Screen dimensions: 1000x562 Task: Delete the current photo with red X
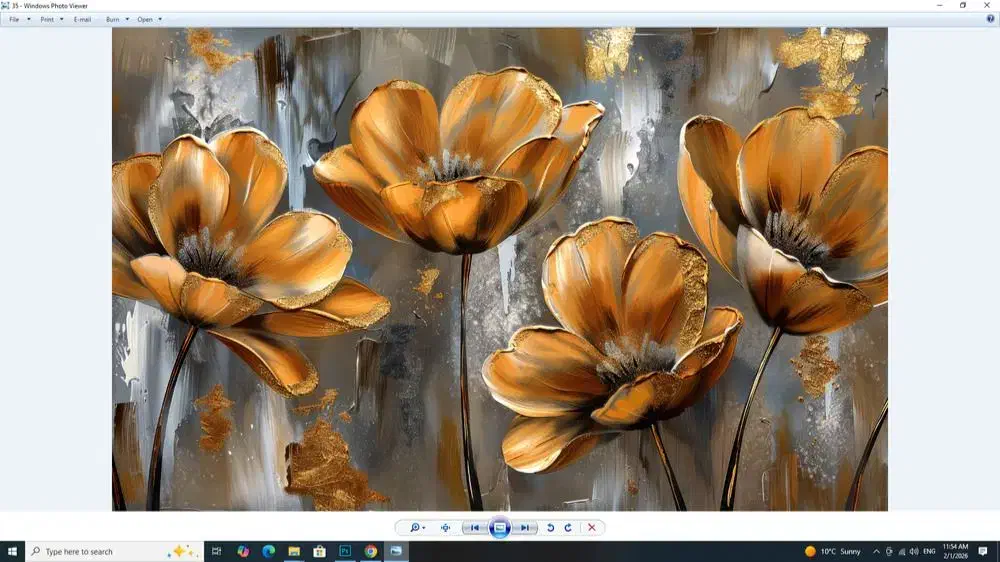click(592, 528)
